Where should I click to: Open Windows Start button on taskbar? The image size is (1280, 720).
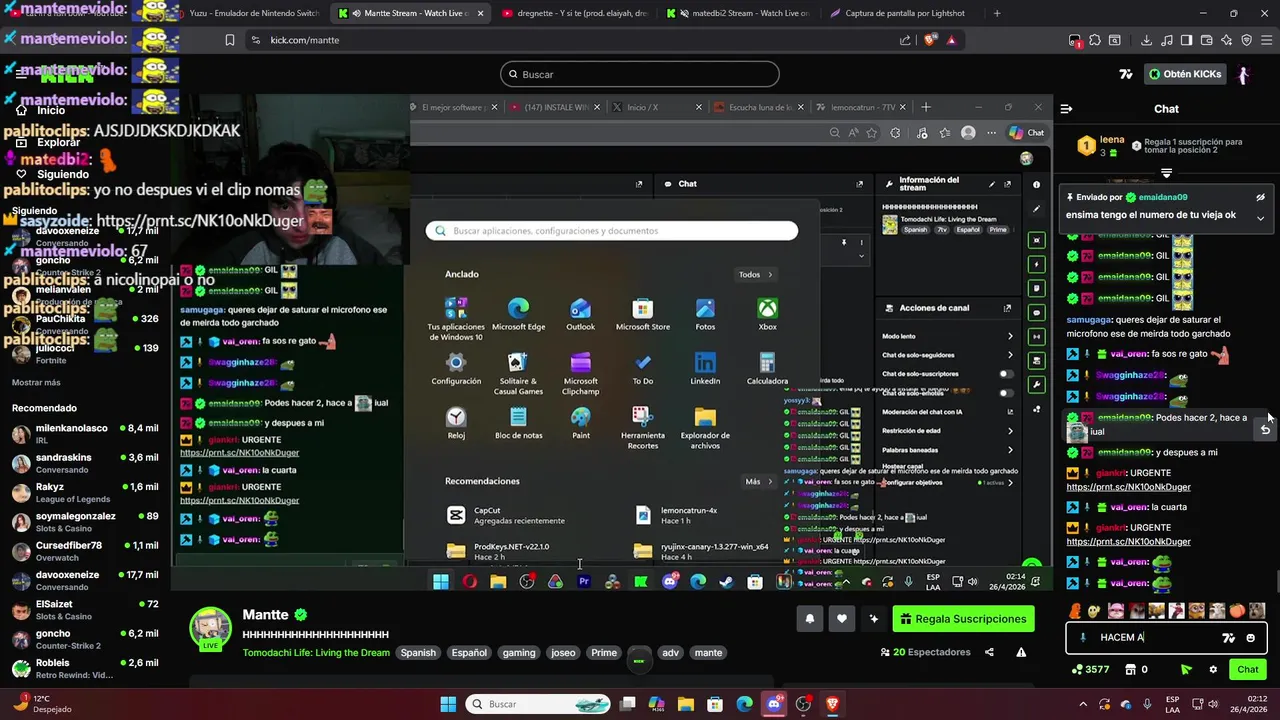pos(448,704)
